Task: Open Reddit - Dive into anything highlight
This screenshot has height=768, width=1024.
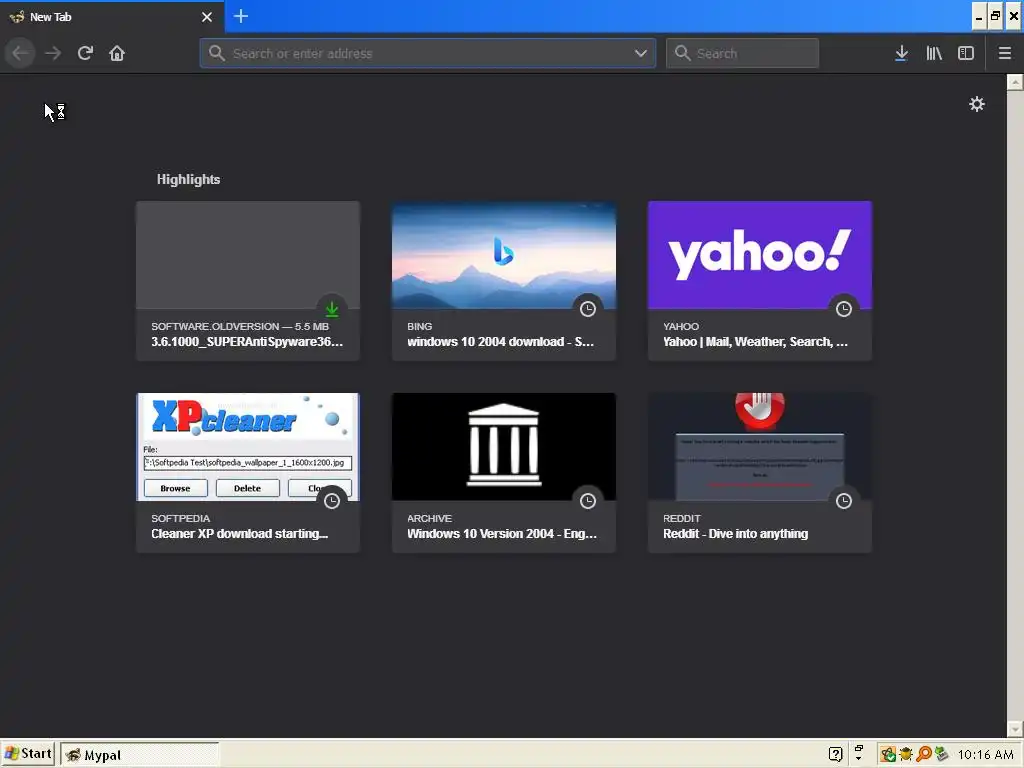Action: (x=760, y=473)
